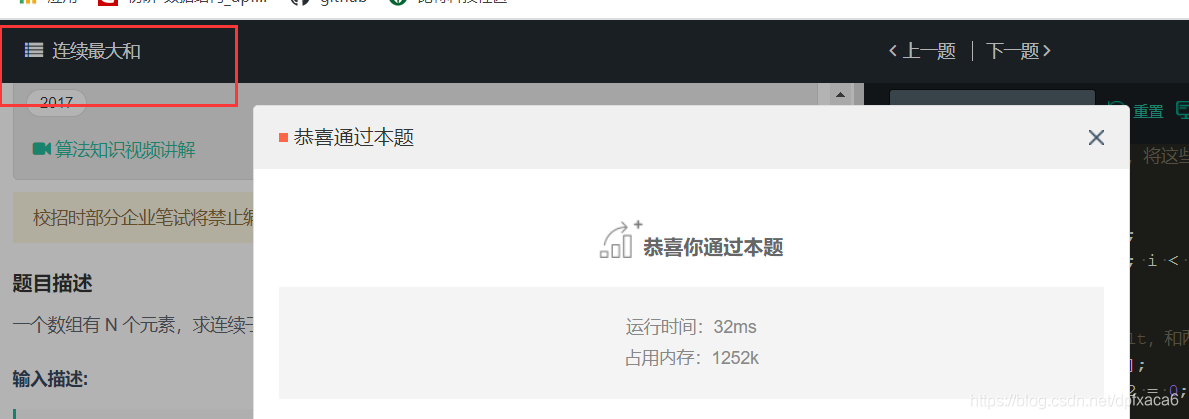Go to next problem via 下一题
The height and width of the screenshot is (419, 1189).
[x=1018, y=51]
